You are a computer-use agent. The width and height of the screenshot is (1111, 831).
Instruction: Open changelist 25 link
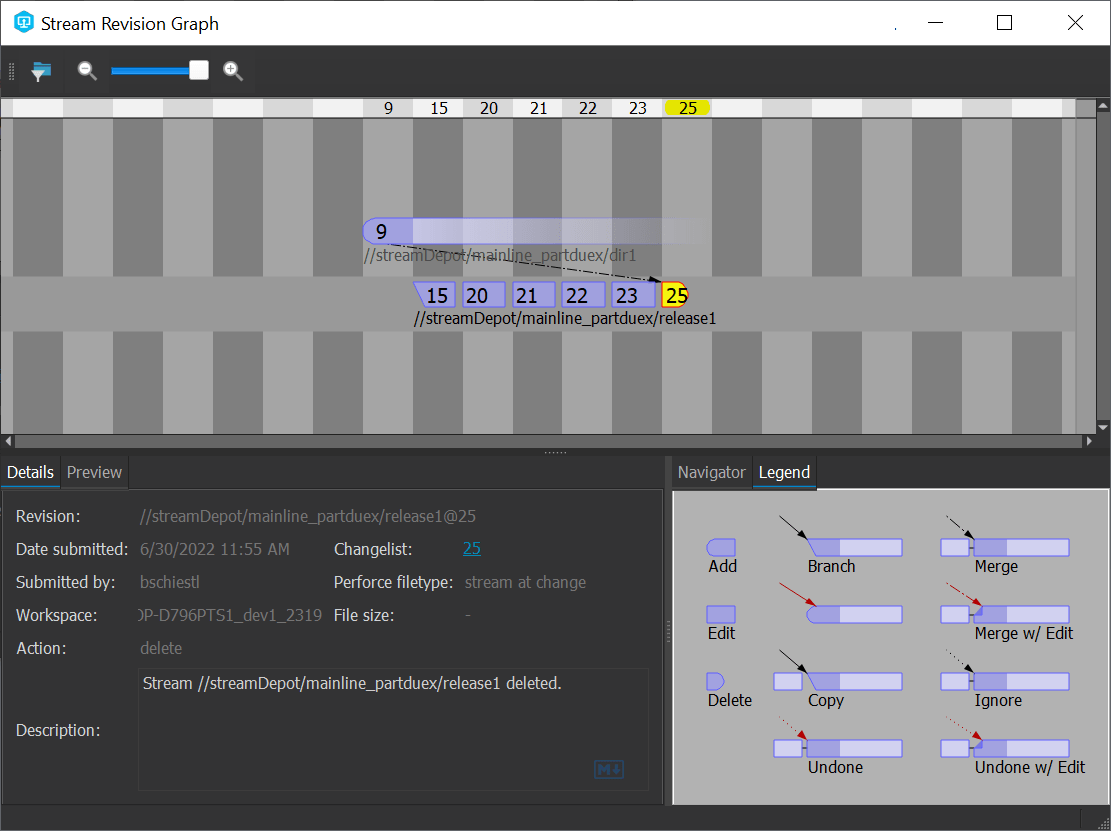pos(471,548)
